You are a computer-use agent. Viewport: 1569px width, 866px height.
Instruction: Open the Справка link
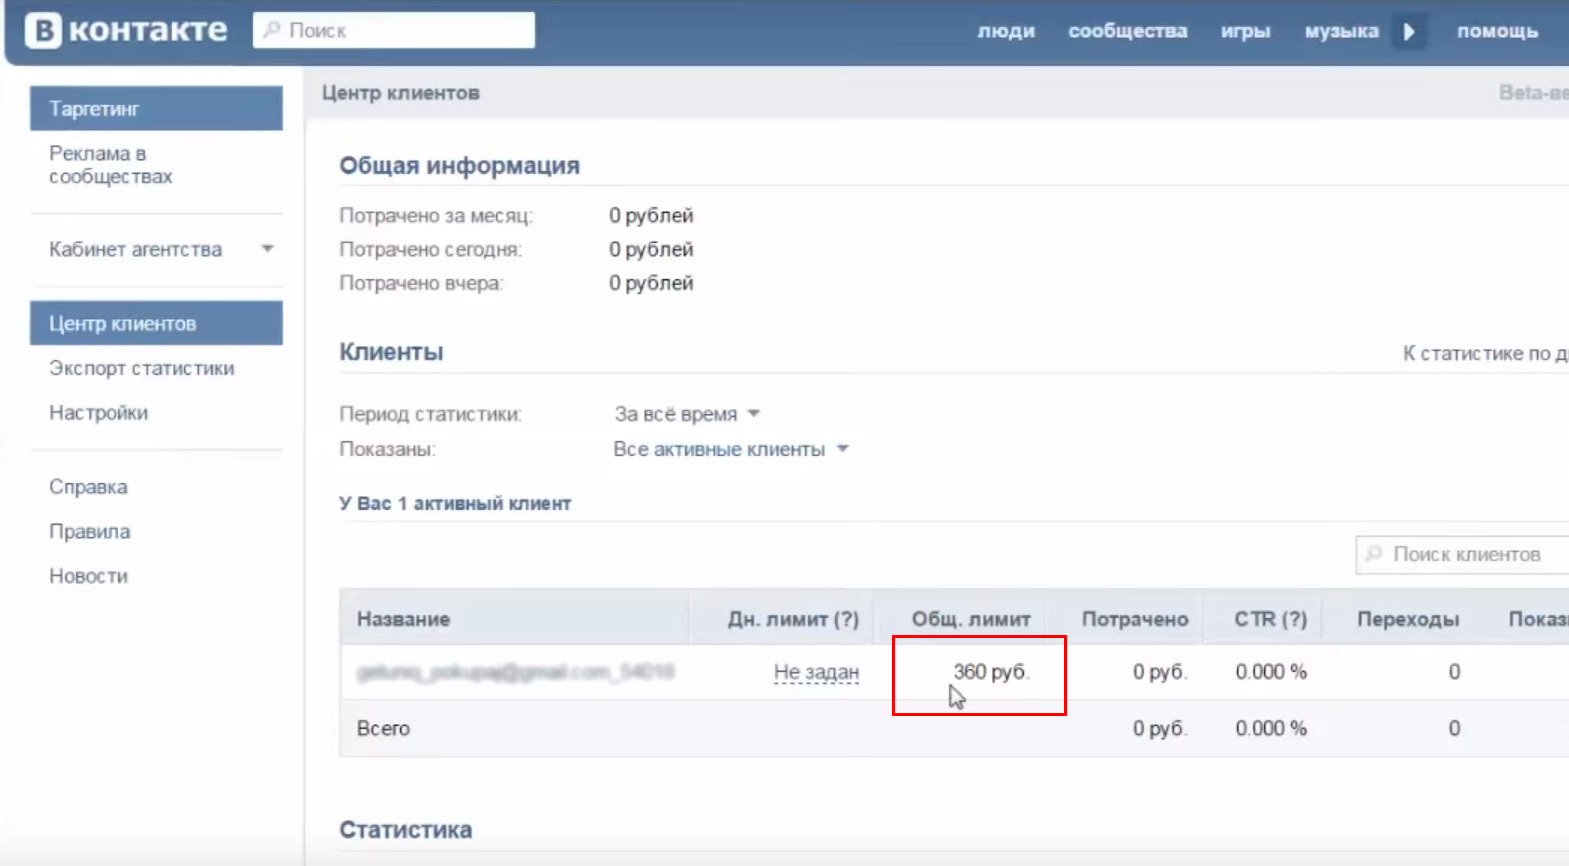coord(88,487)
